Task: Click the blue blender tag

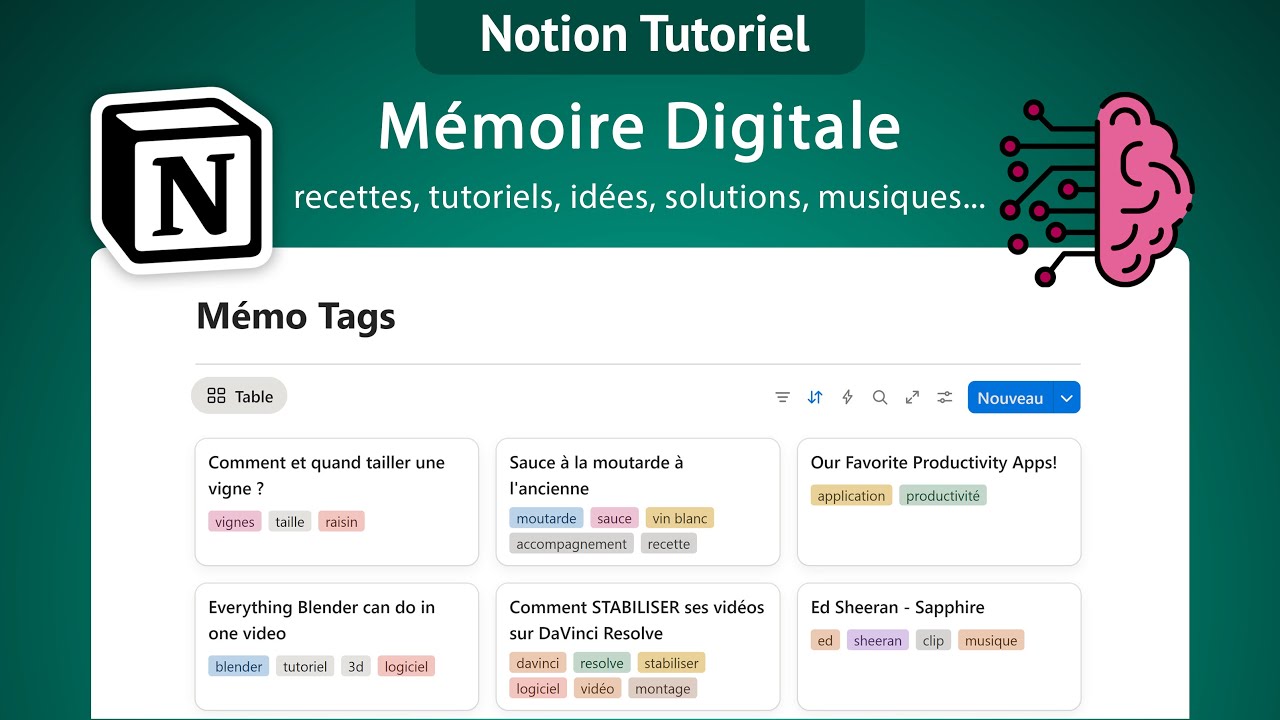Action: pyautogui.click(x=239, y=666)
